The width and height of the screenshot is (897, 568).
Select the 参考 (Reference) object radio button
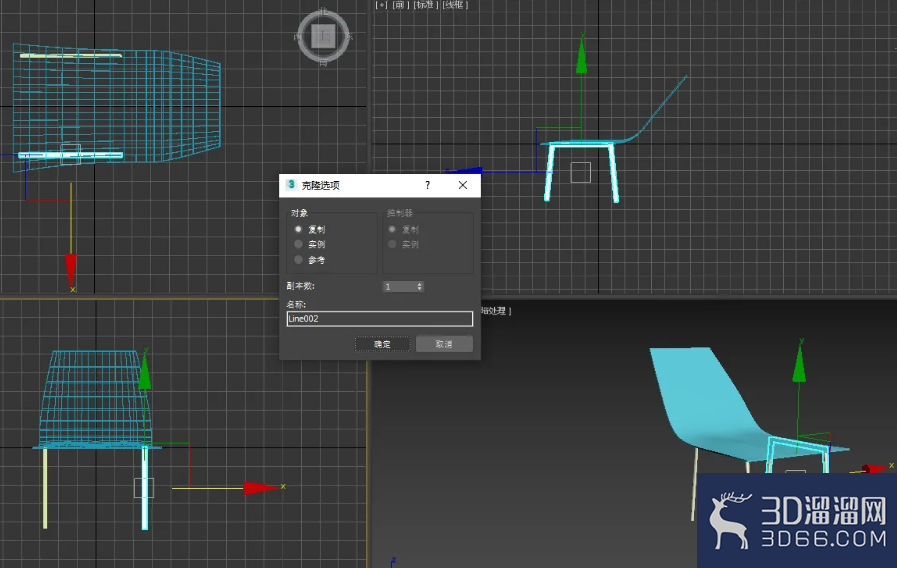pos(299,260)
